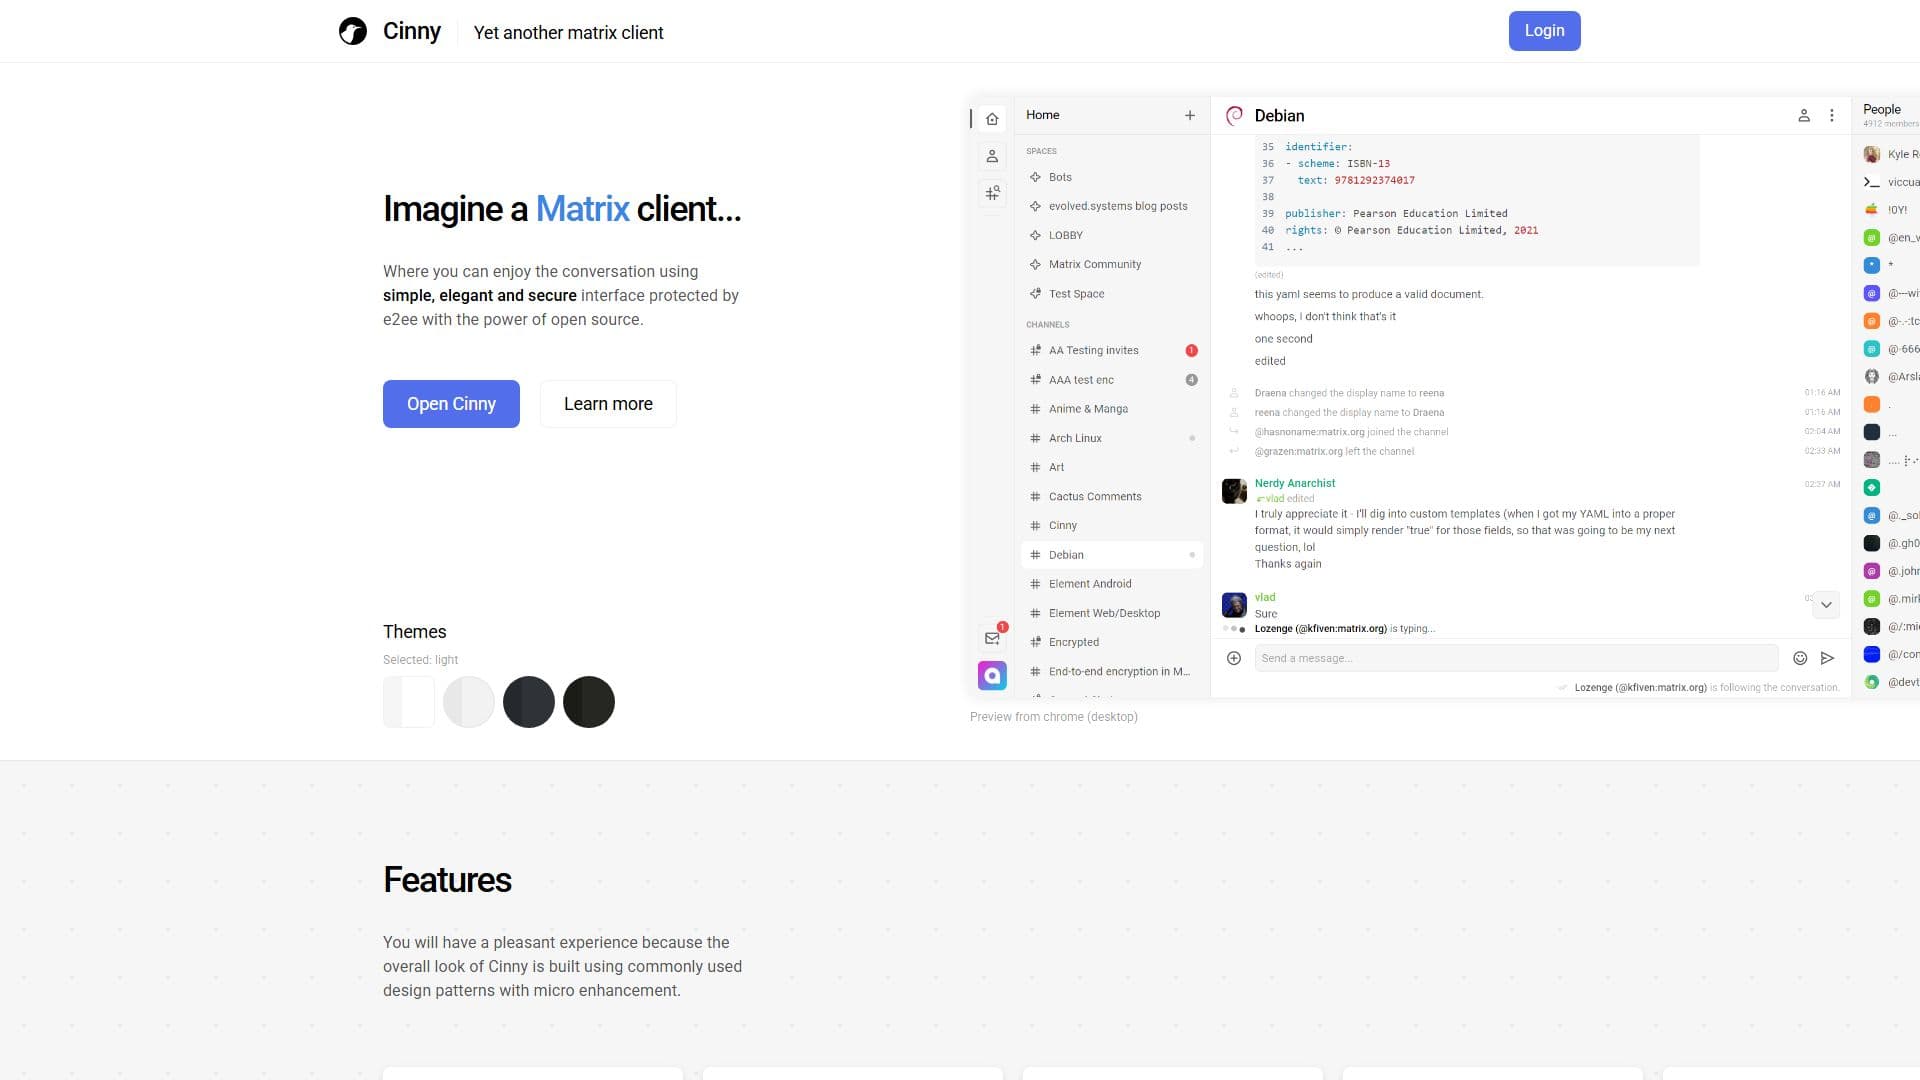Click the Login button
The image size is (1920, 1080).
[1544, 31]
